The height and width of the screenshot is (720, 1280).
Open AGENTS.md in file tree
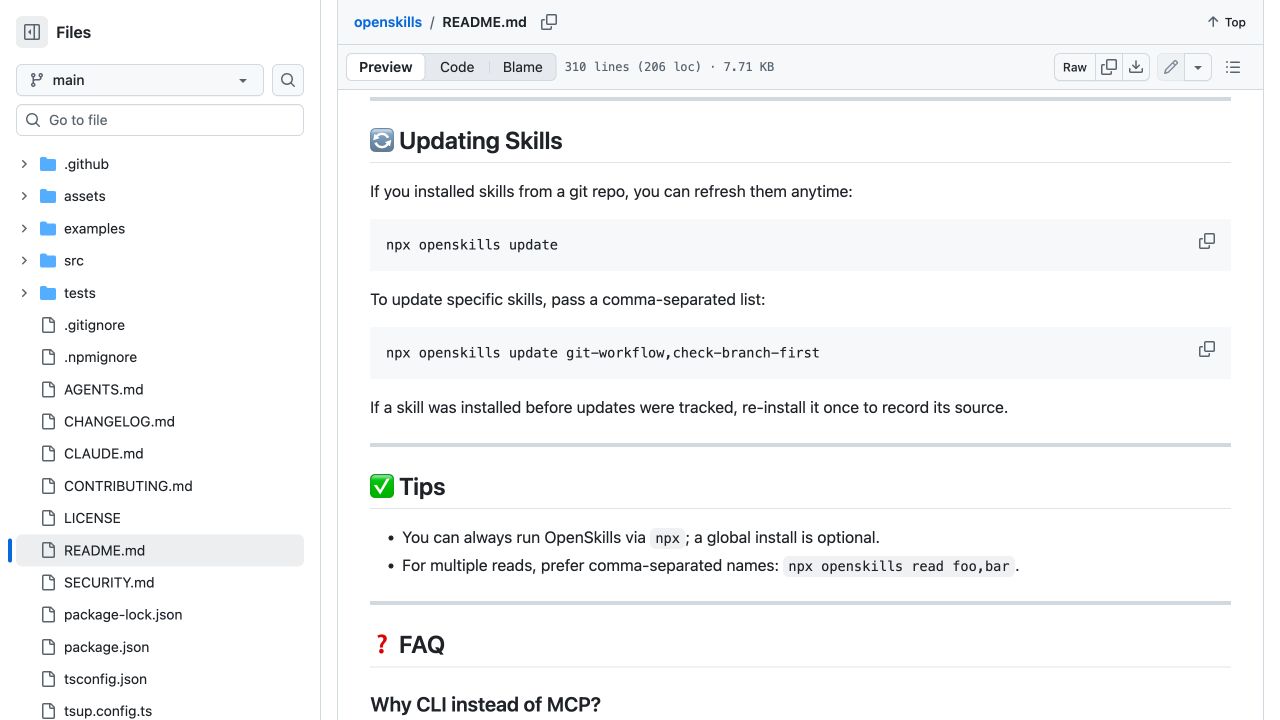click(x=104, y=389)
